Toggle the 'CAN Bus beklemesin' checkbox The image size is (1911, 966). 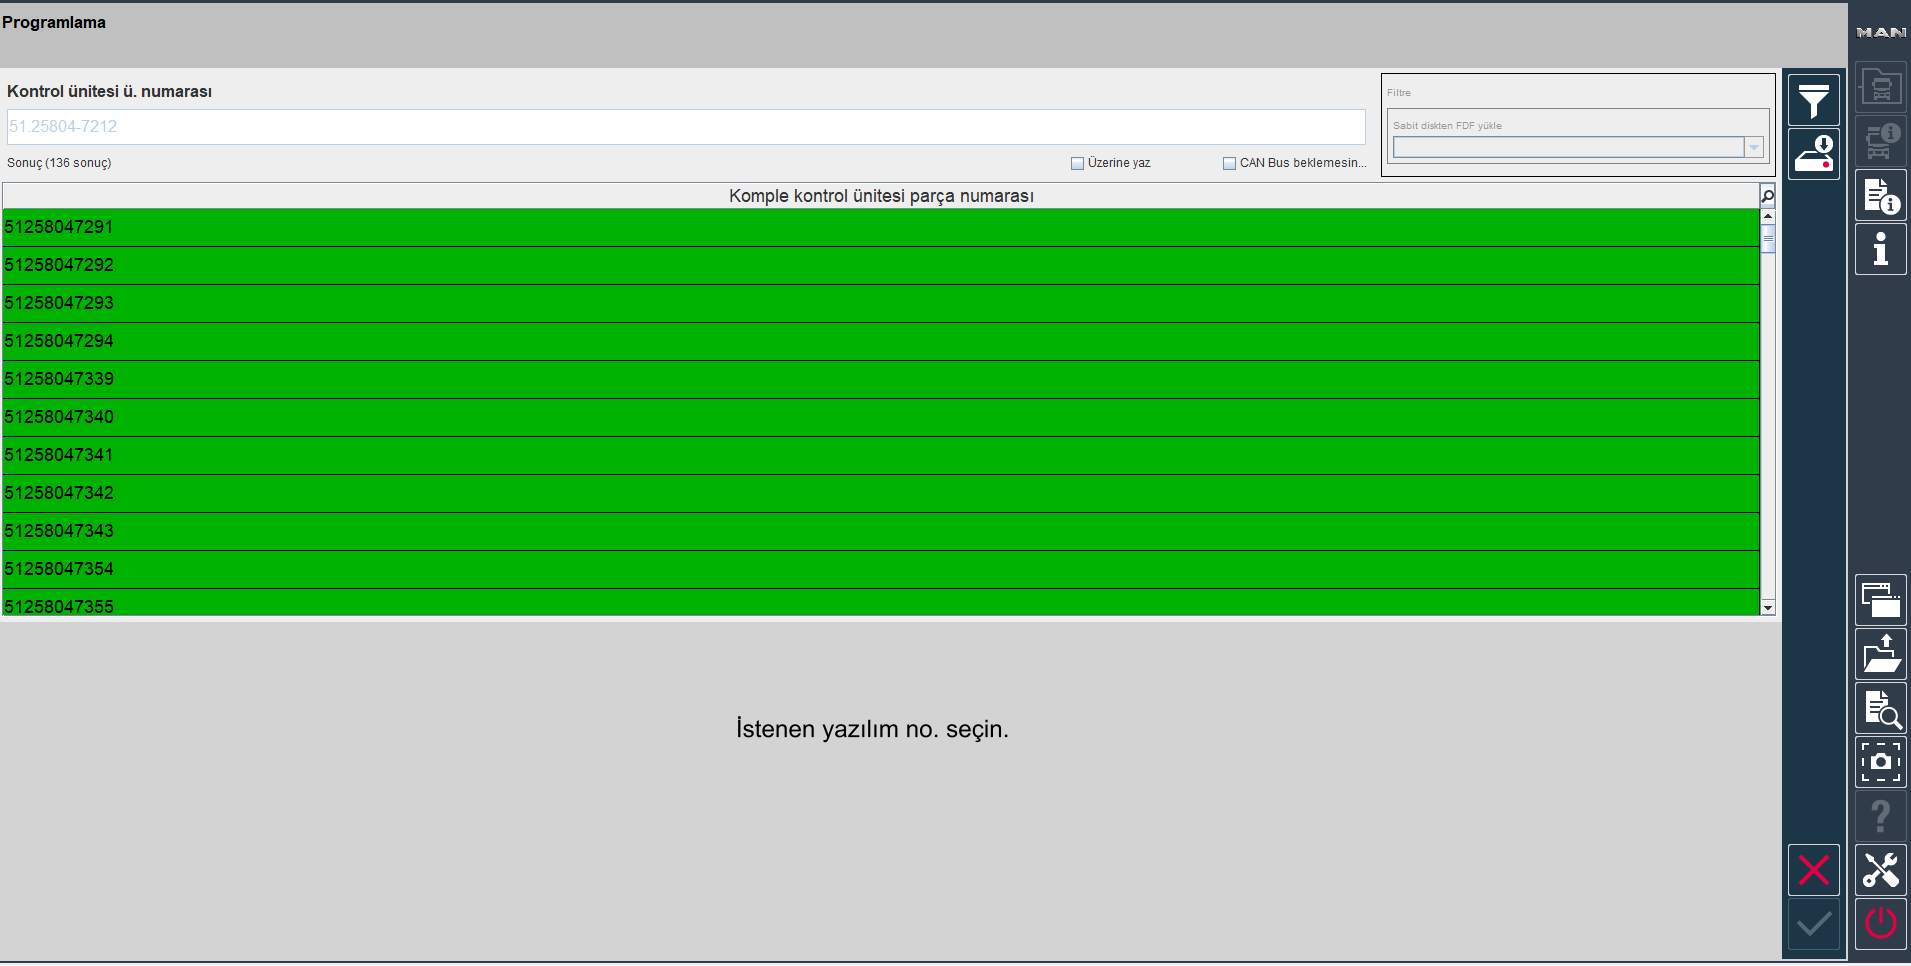click(1229, 163)
